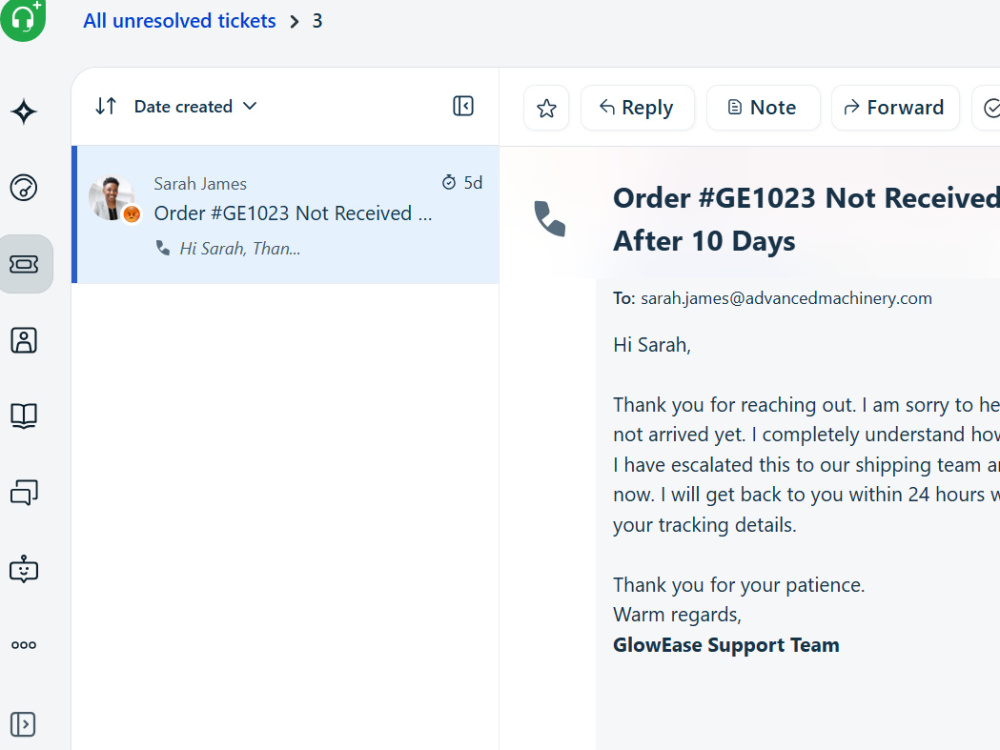This screenshot has height=750, width=1000.
Task: Toggle the sort order arrows icon
Action: point(106,106)
